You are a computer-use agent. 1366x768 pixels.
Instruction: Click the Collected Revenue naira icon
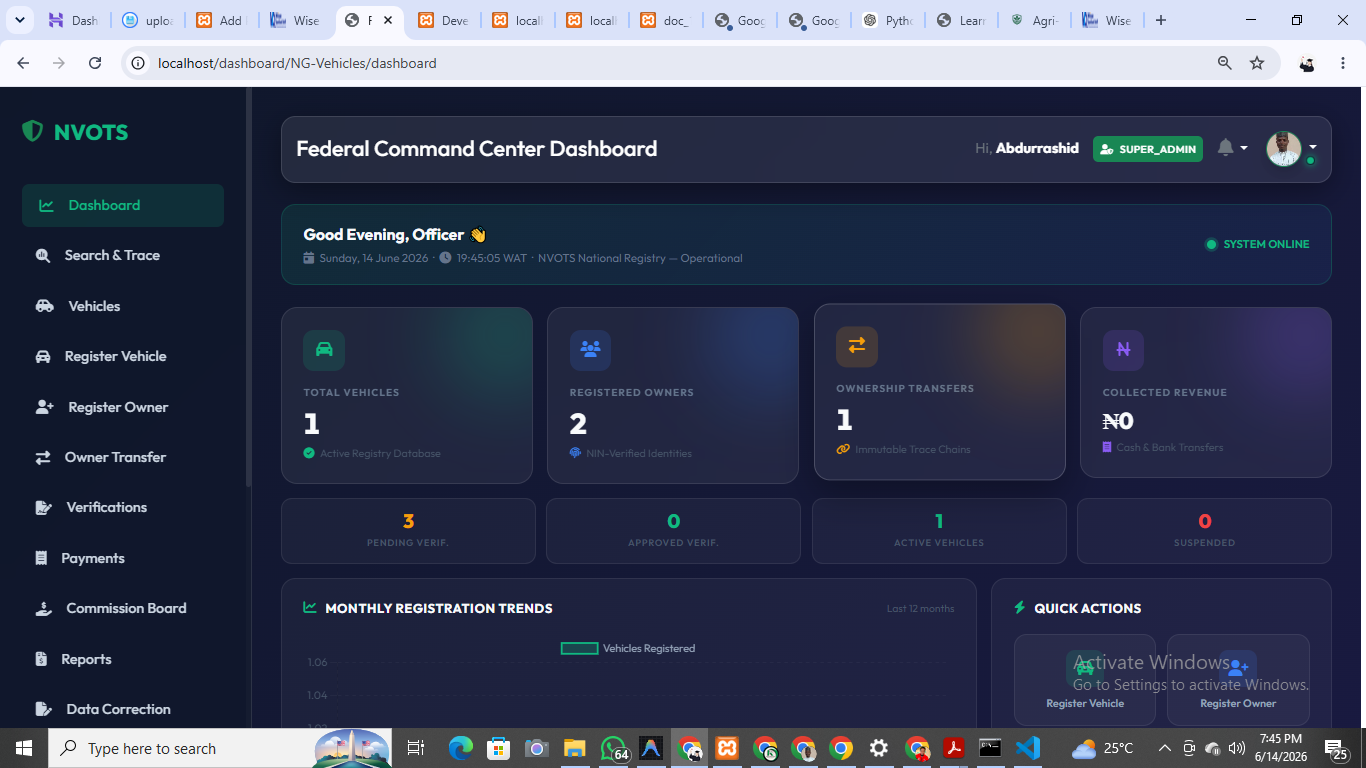pos(1123,350)
